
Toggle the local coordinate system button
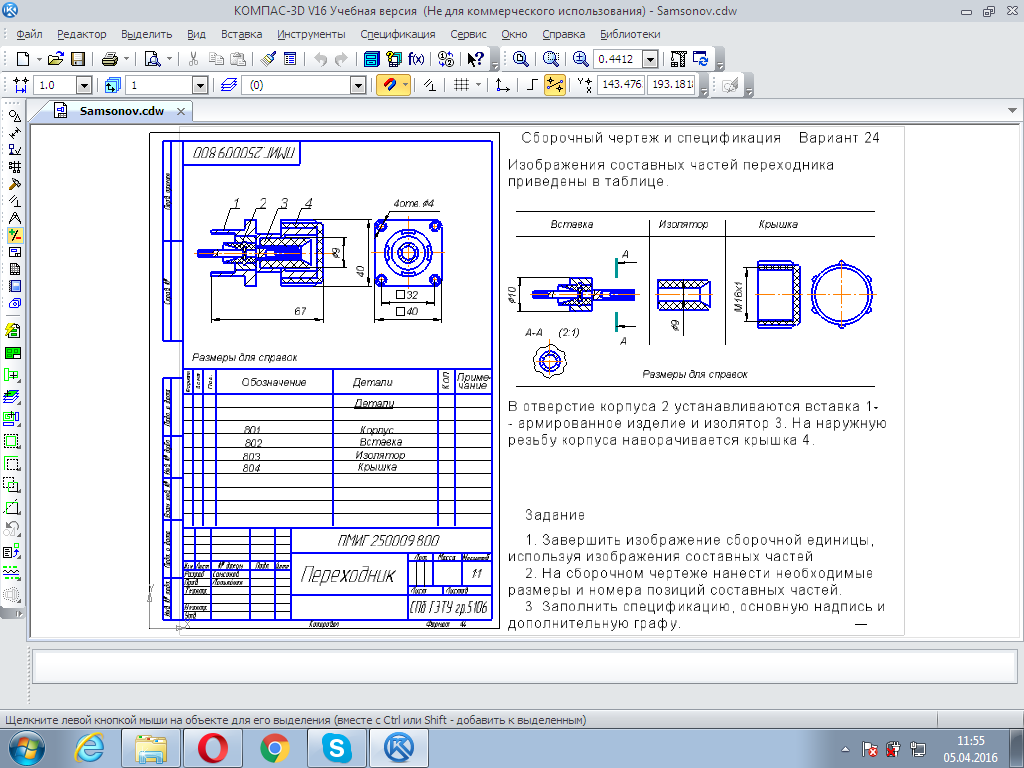(x=503, y=85)
